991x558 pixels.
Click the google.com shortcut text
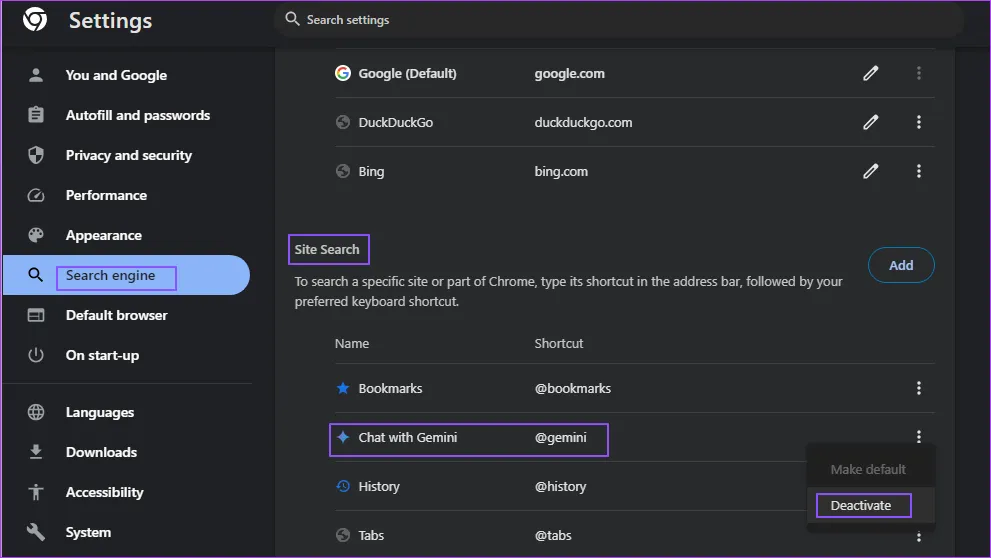tap(569, 73)
